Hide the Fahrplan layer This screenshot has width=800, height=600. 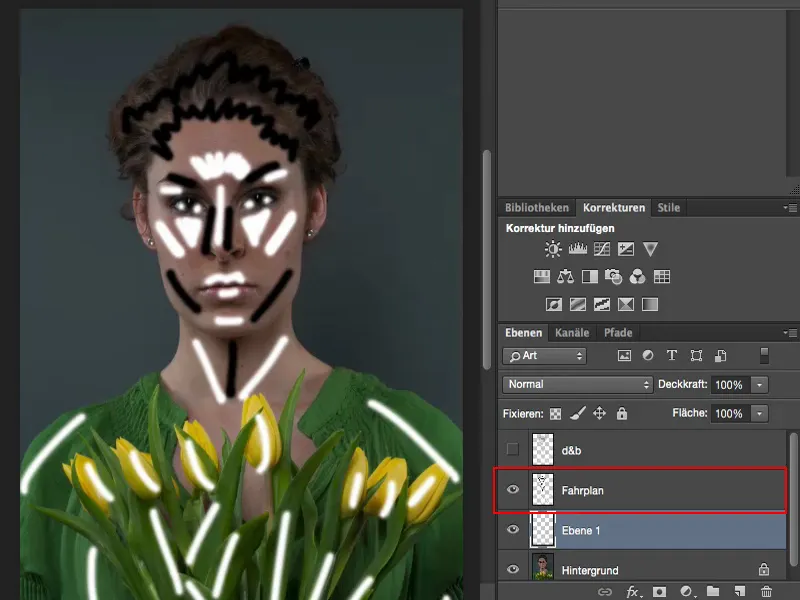pos(513,490)
